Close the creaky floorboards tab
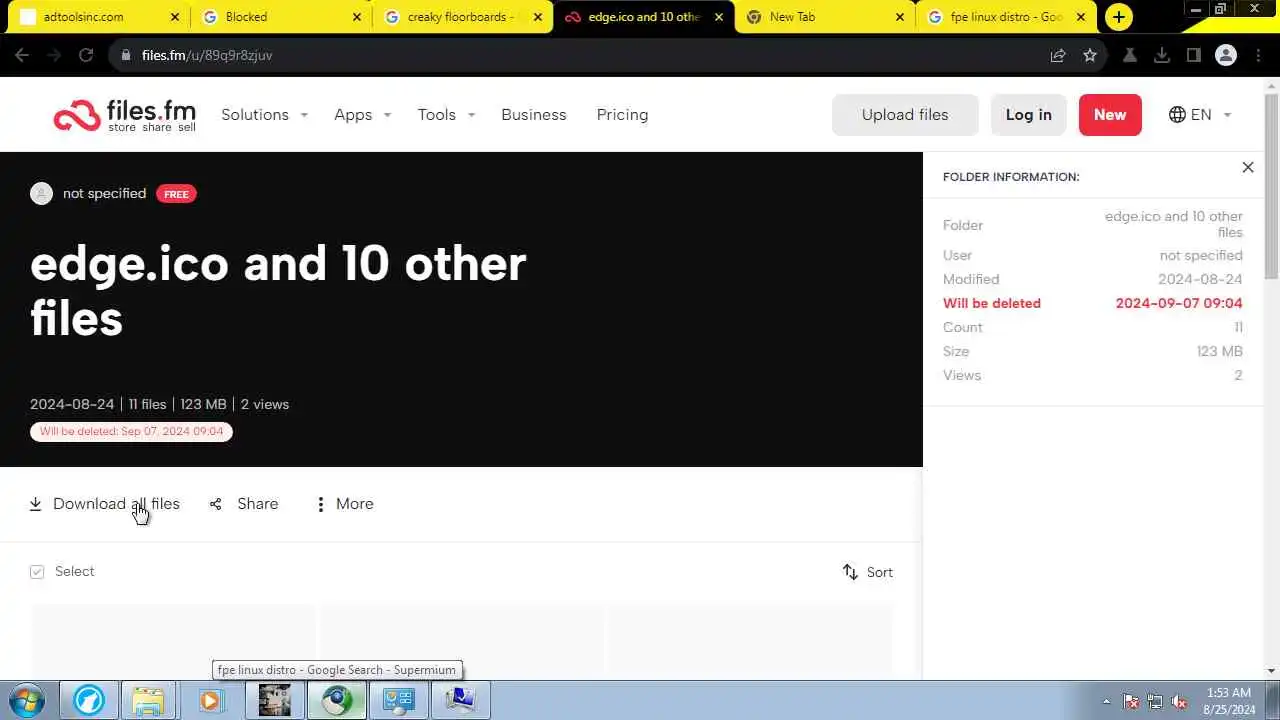 (538, 17)
